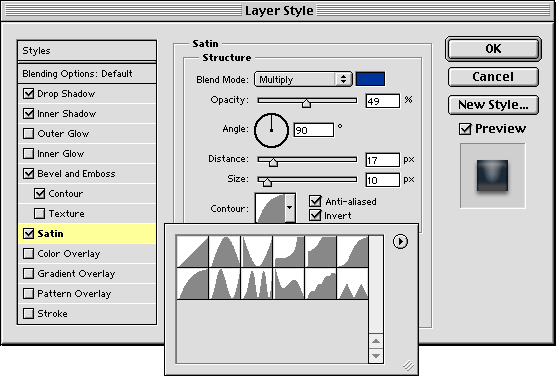Click the Size slider handle
This screenshot has height=376, width=556.
click(x=267, y=182)
